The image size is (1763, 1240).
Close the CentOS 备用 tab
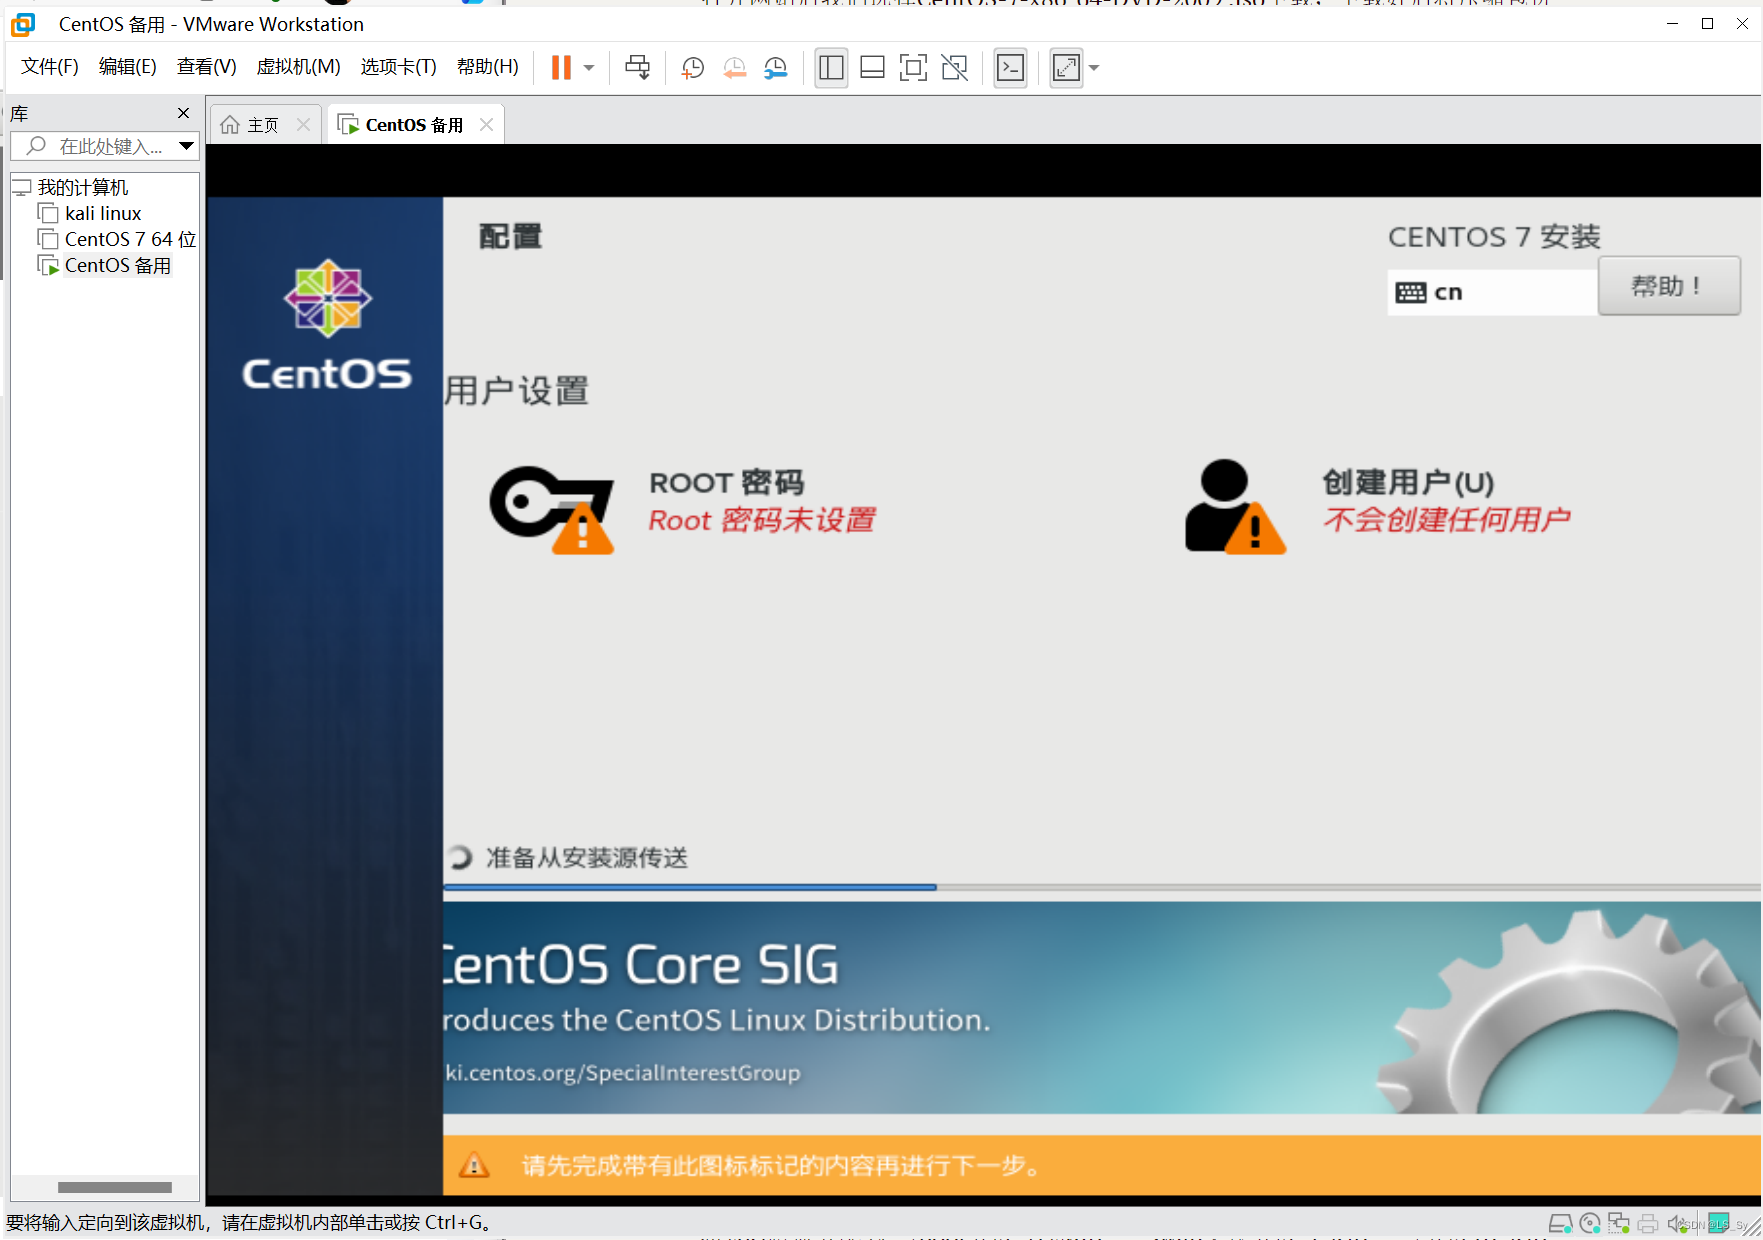[486, 125]
